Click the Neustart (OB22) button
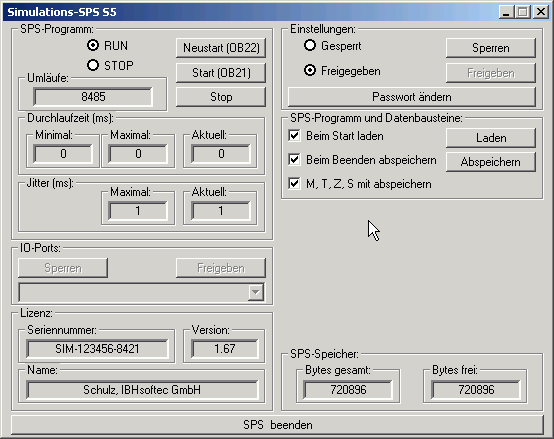 (221, 48)
